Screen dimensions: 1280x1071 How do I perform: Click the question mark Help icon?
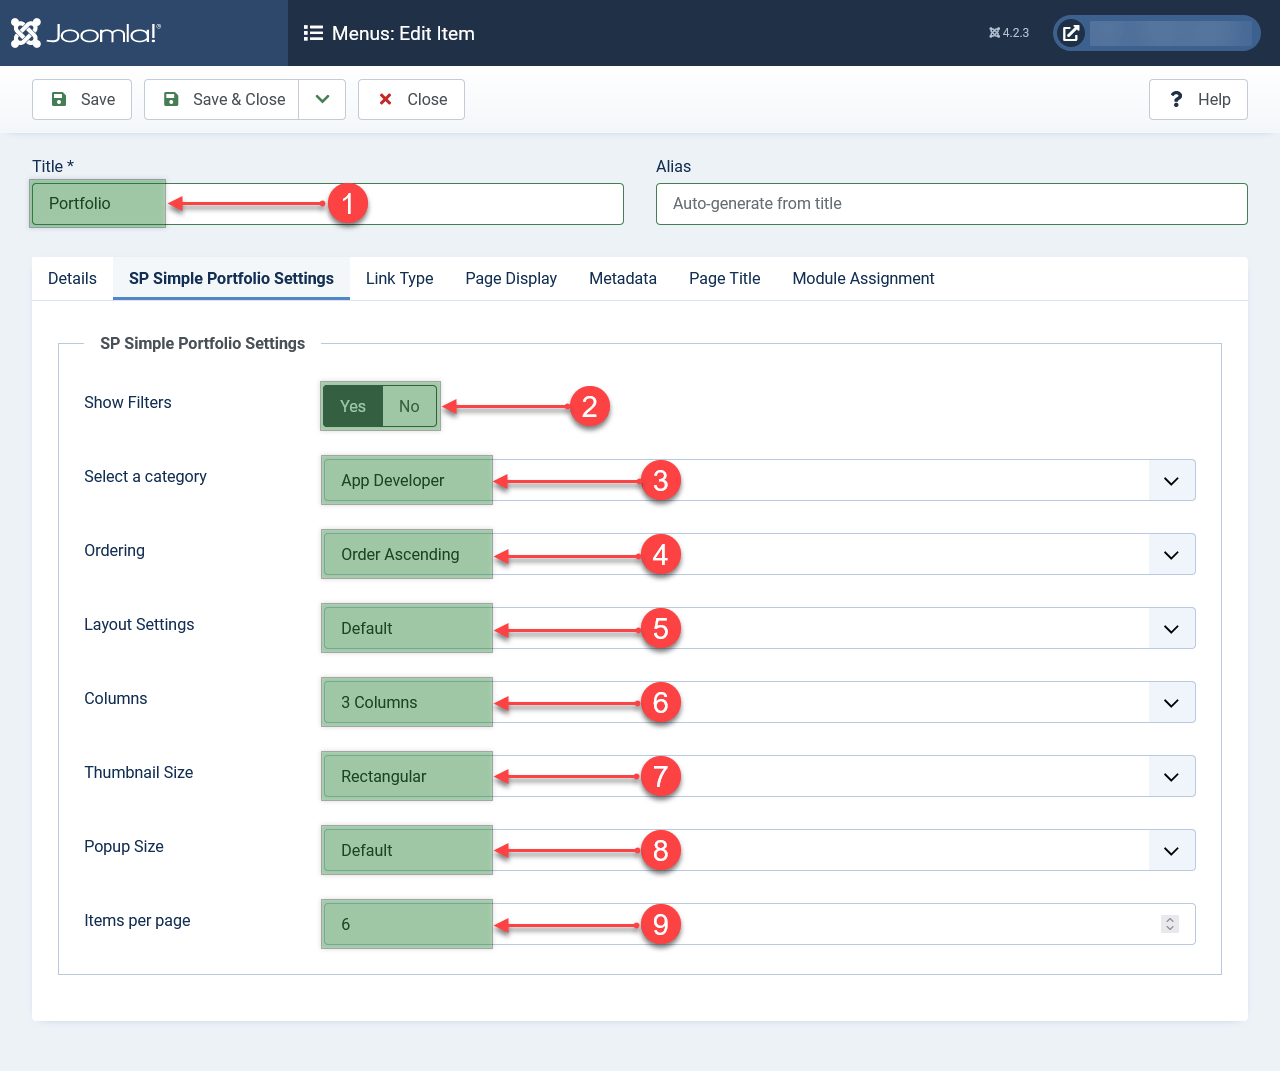[x=1177, y=99]
